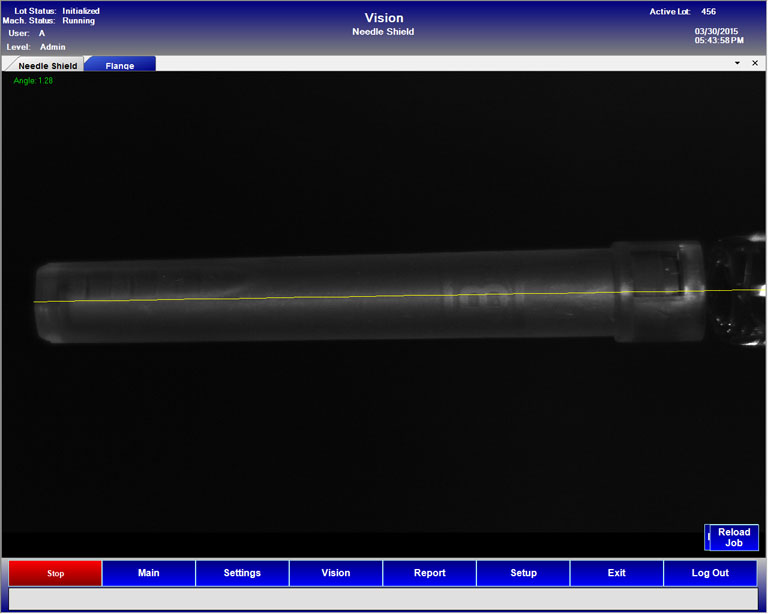768x614 pixels.
Task: Log Out of the Admin session
Action: click(710, 573)
